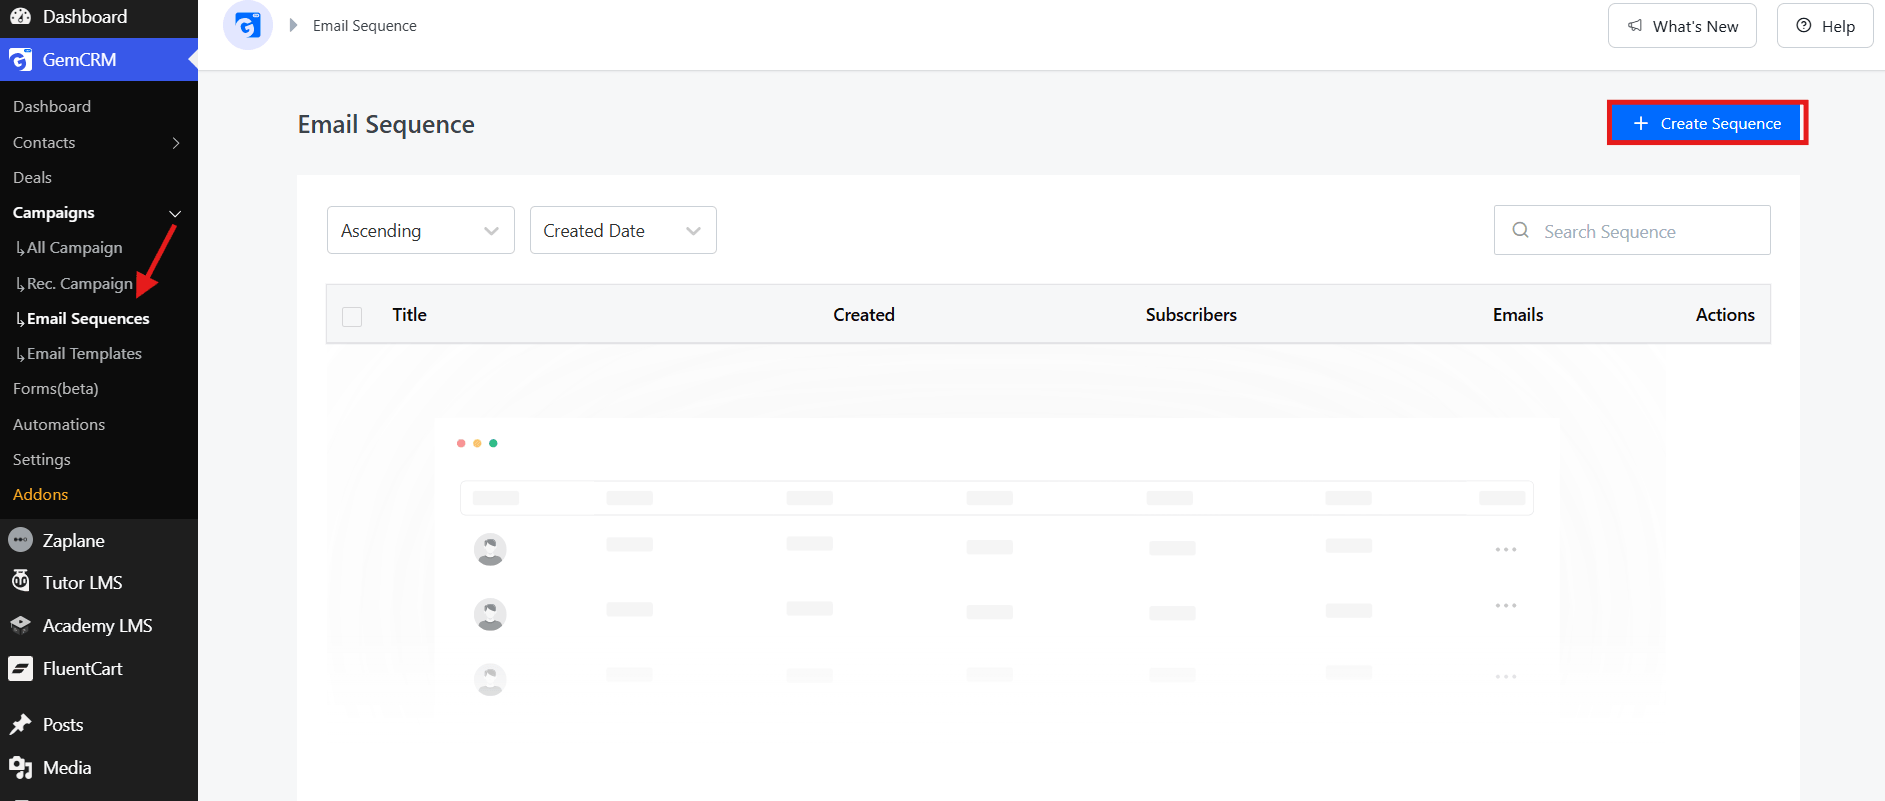Click the Created column header
Screen dimensions: 1885x801
click(864, 315)
